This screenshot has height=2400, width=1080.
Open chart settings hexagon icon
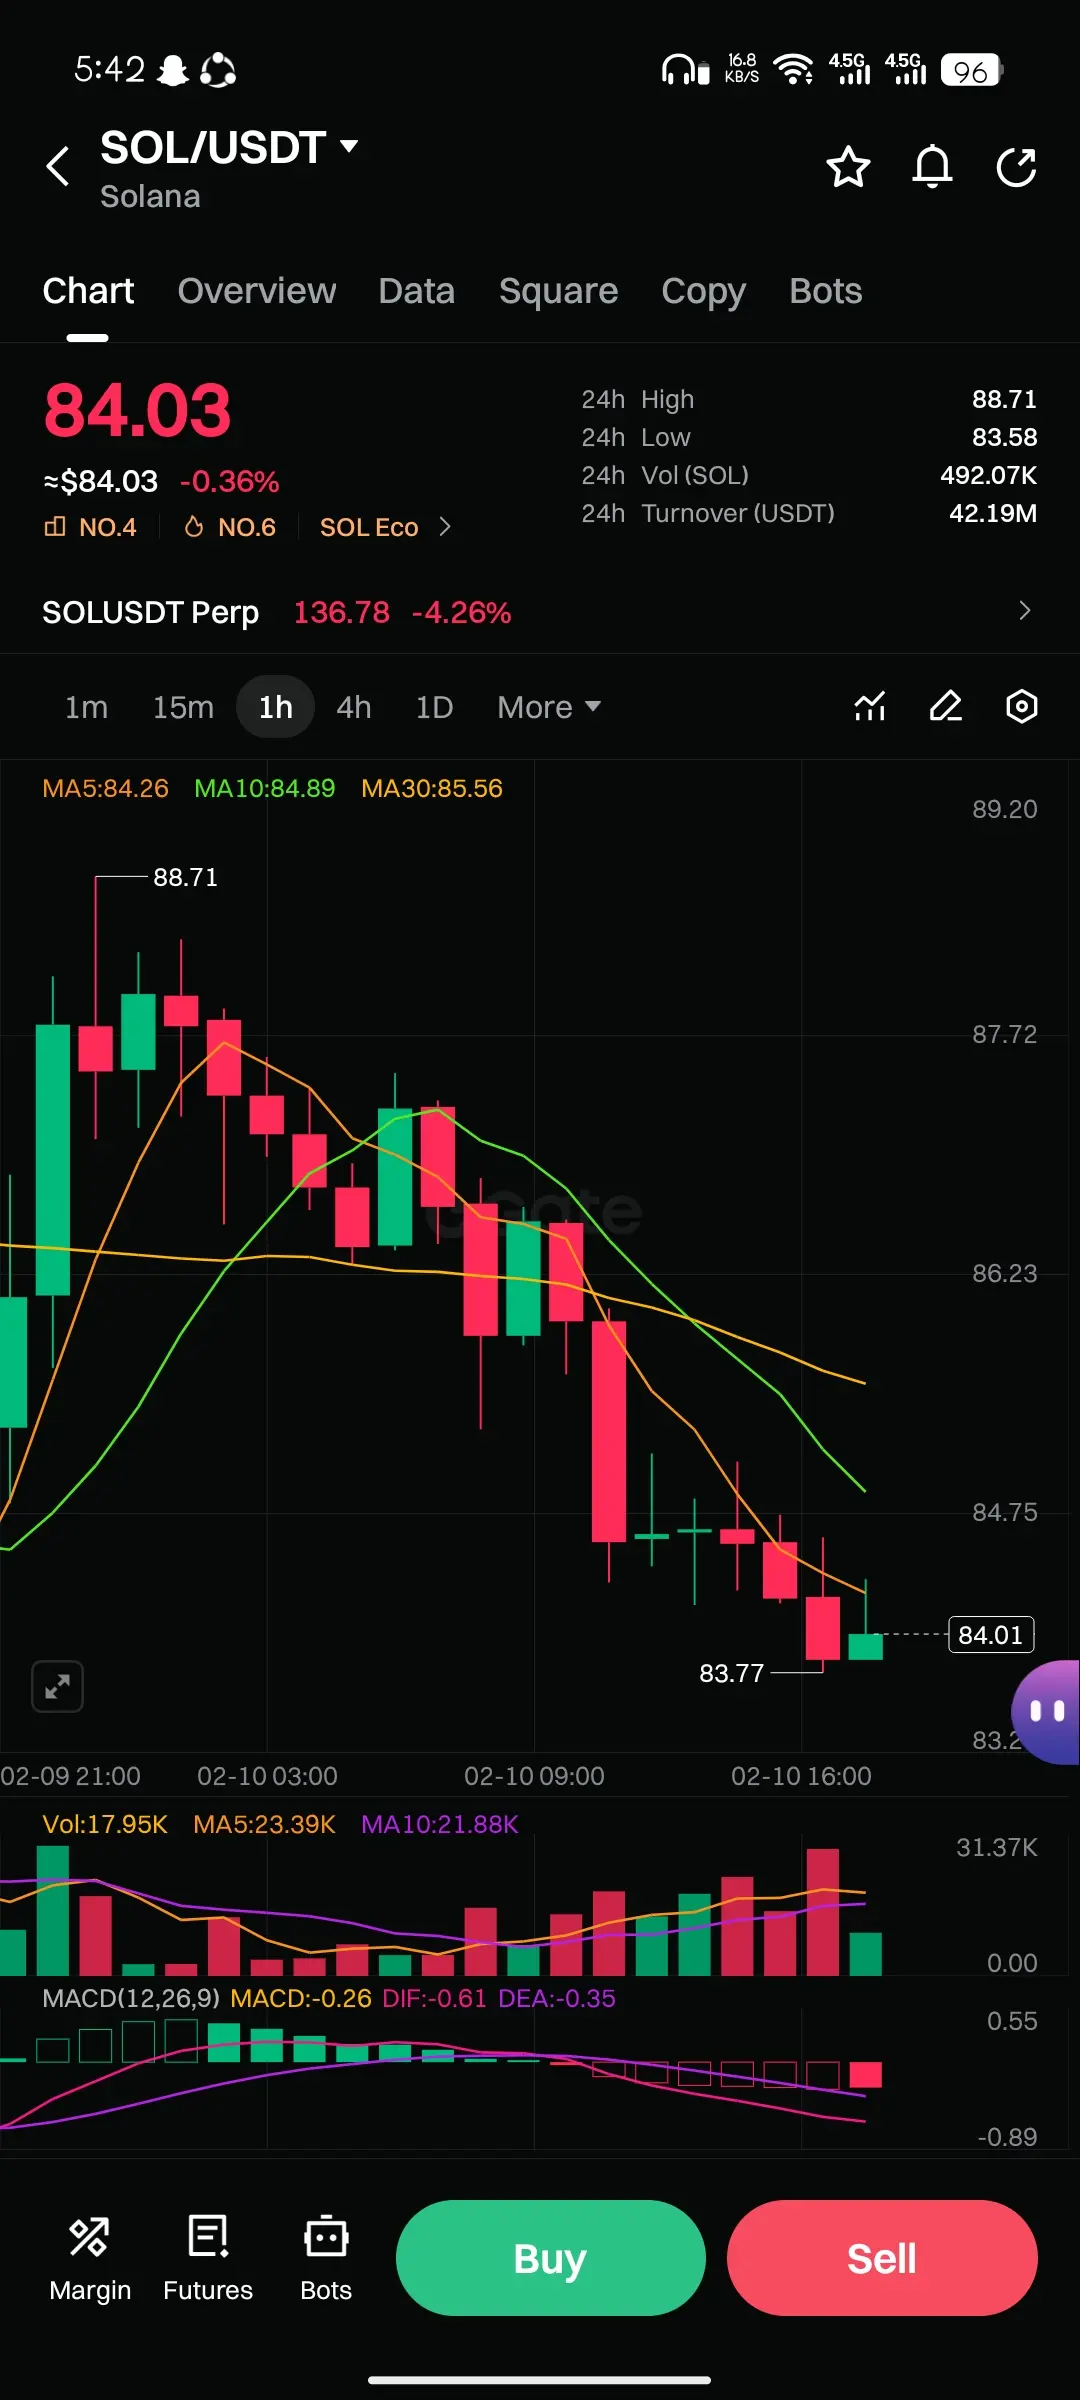[1021, 706]
